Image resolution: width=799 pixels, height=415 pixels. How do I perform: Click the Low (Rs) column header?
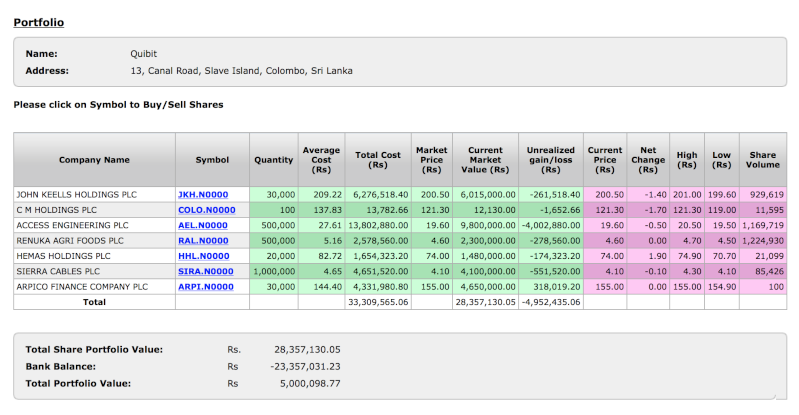click(x=721, y=160)
